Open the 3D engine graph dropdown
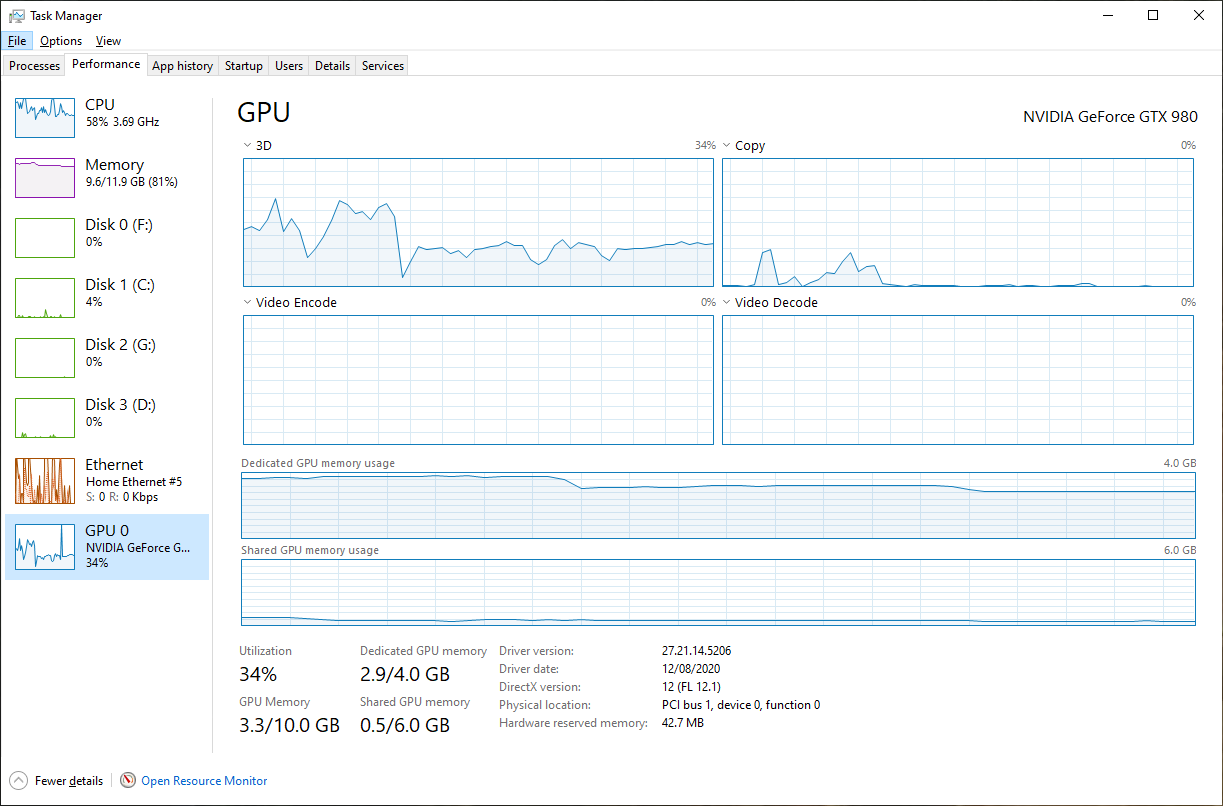Screen dimensions: 1223x806 [x=248, y=146]
